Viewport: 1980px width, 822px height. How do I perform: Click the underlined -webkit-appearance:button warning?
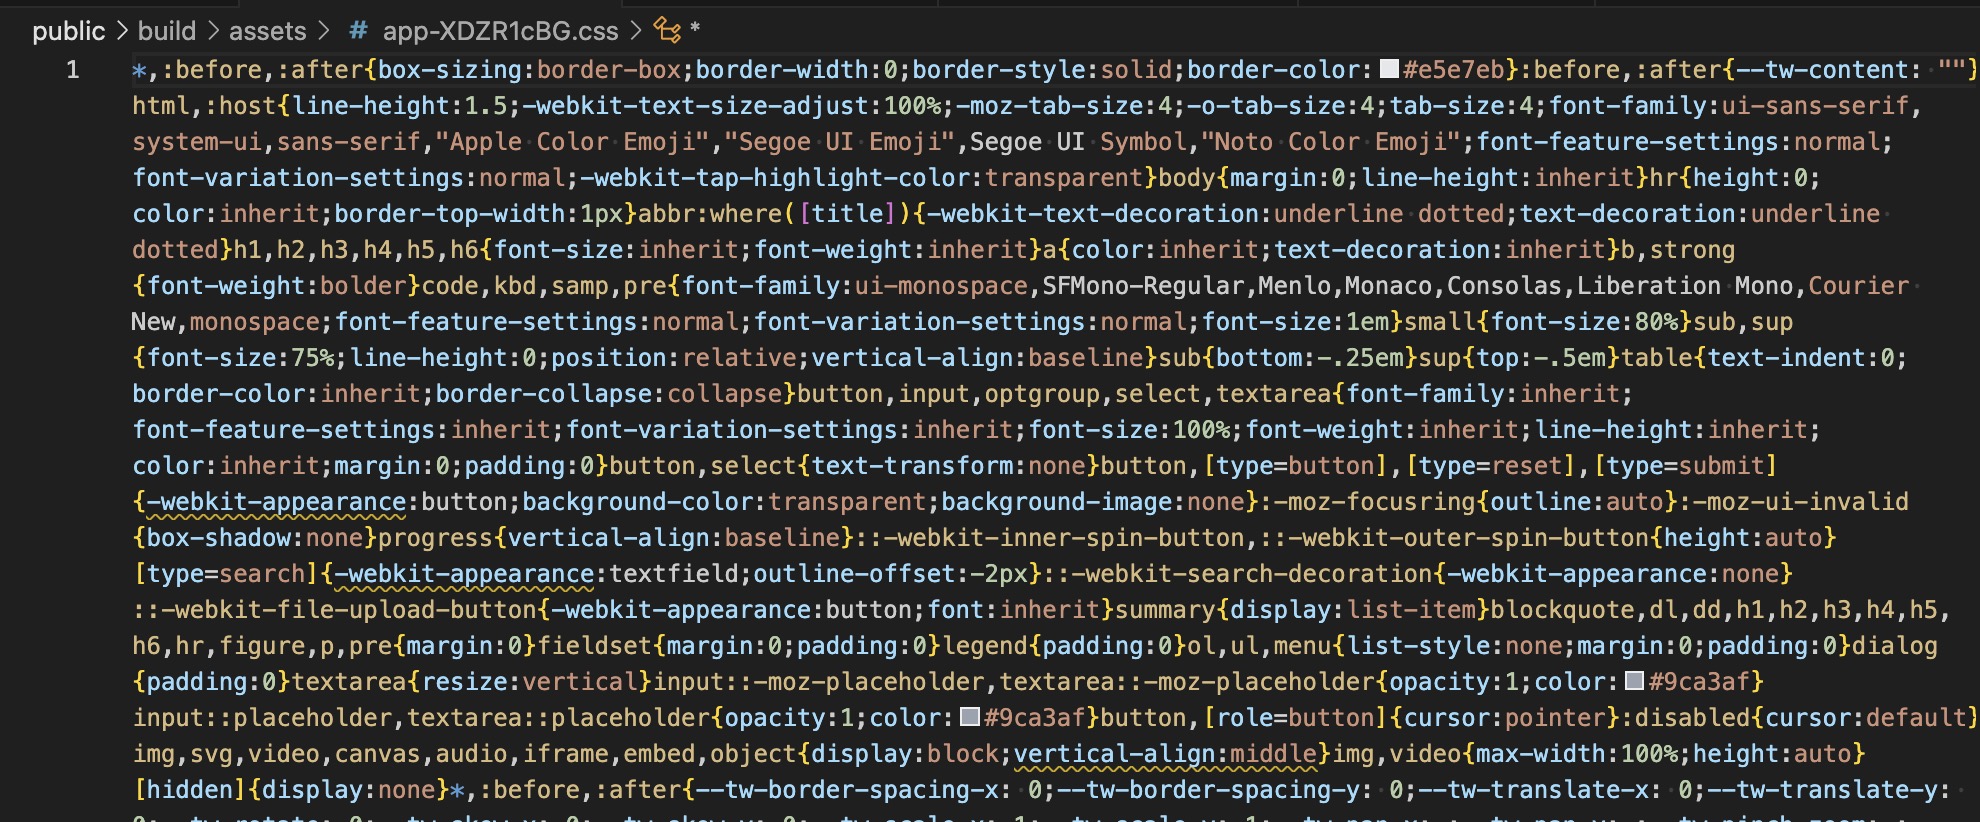pos(276,502)
